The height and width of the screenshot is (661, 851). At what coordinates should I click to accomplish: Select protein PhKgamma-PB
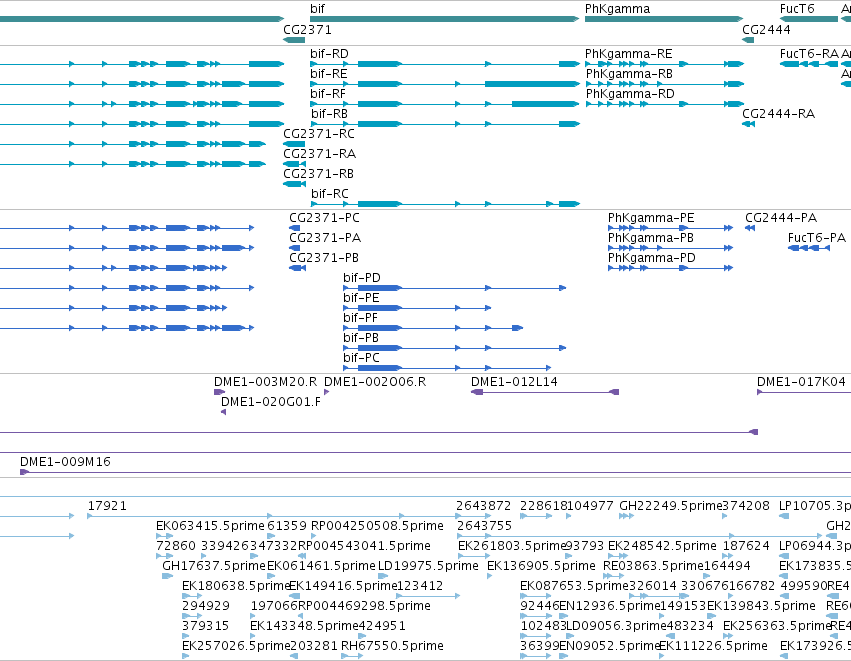[x=671, y=248]
